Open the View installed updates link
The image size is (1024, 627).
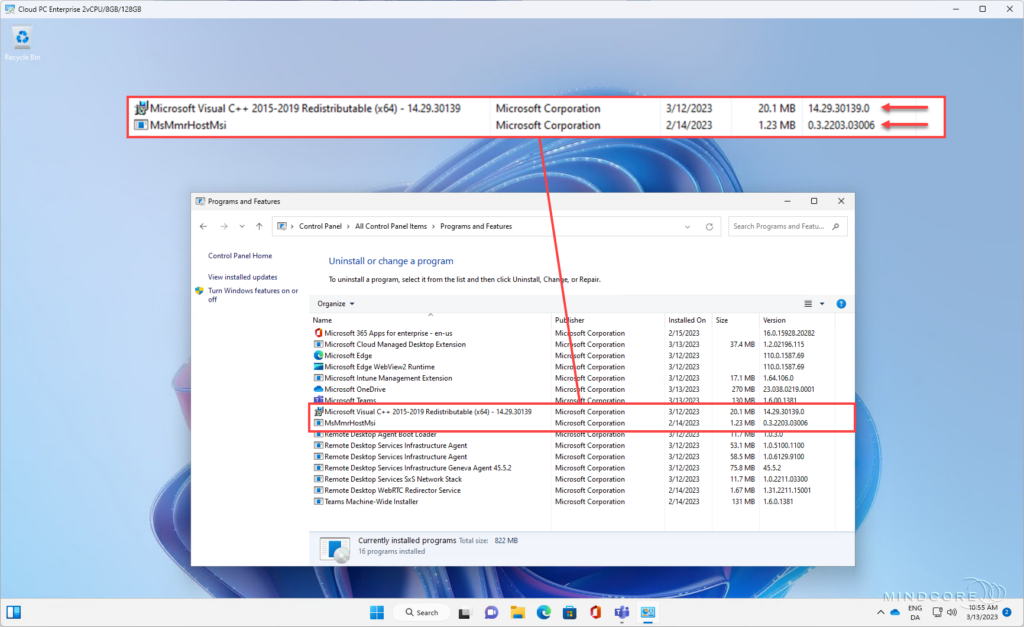click(242, 277)
